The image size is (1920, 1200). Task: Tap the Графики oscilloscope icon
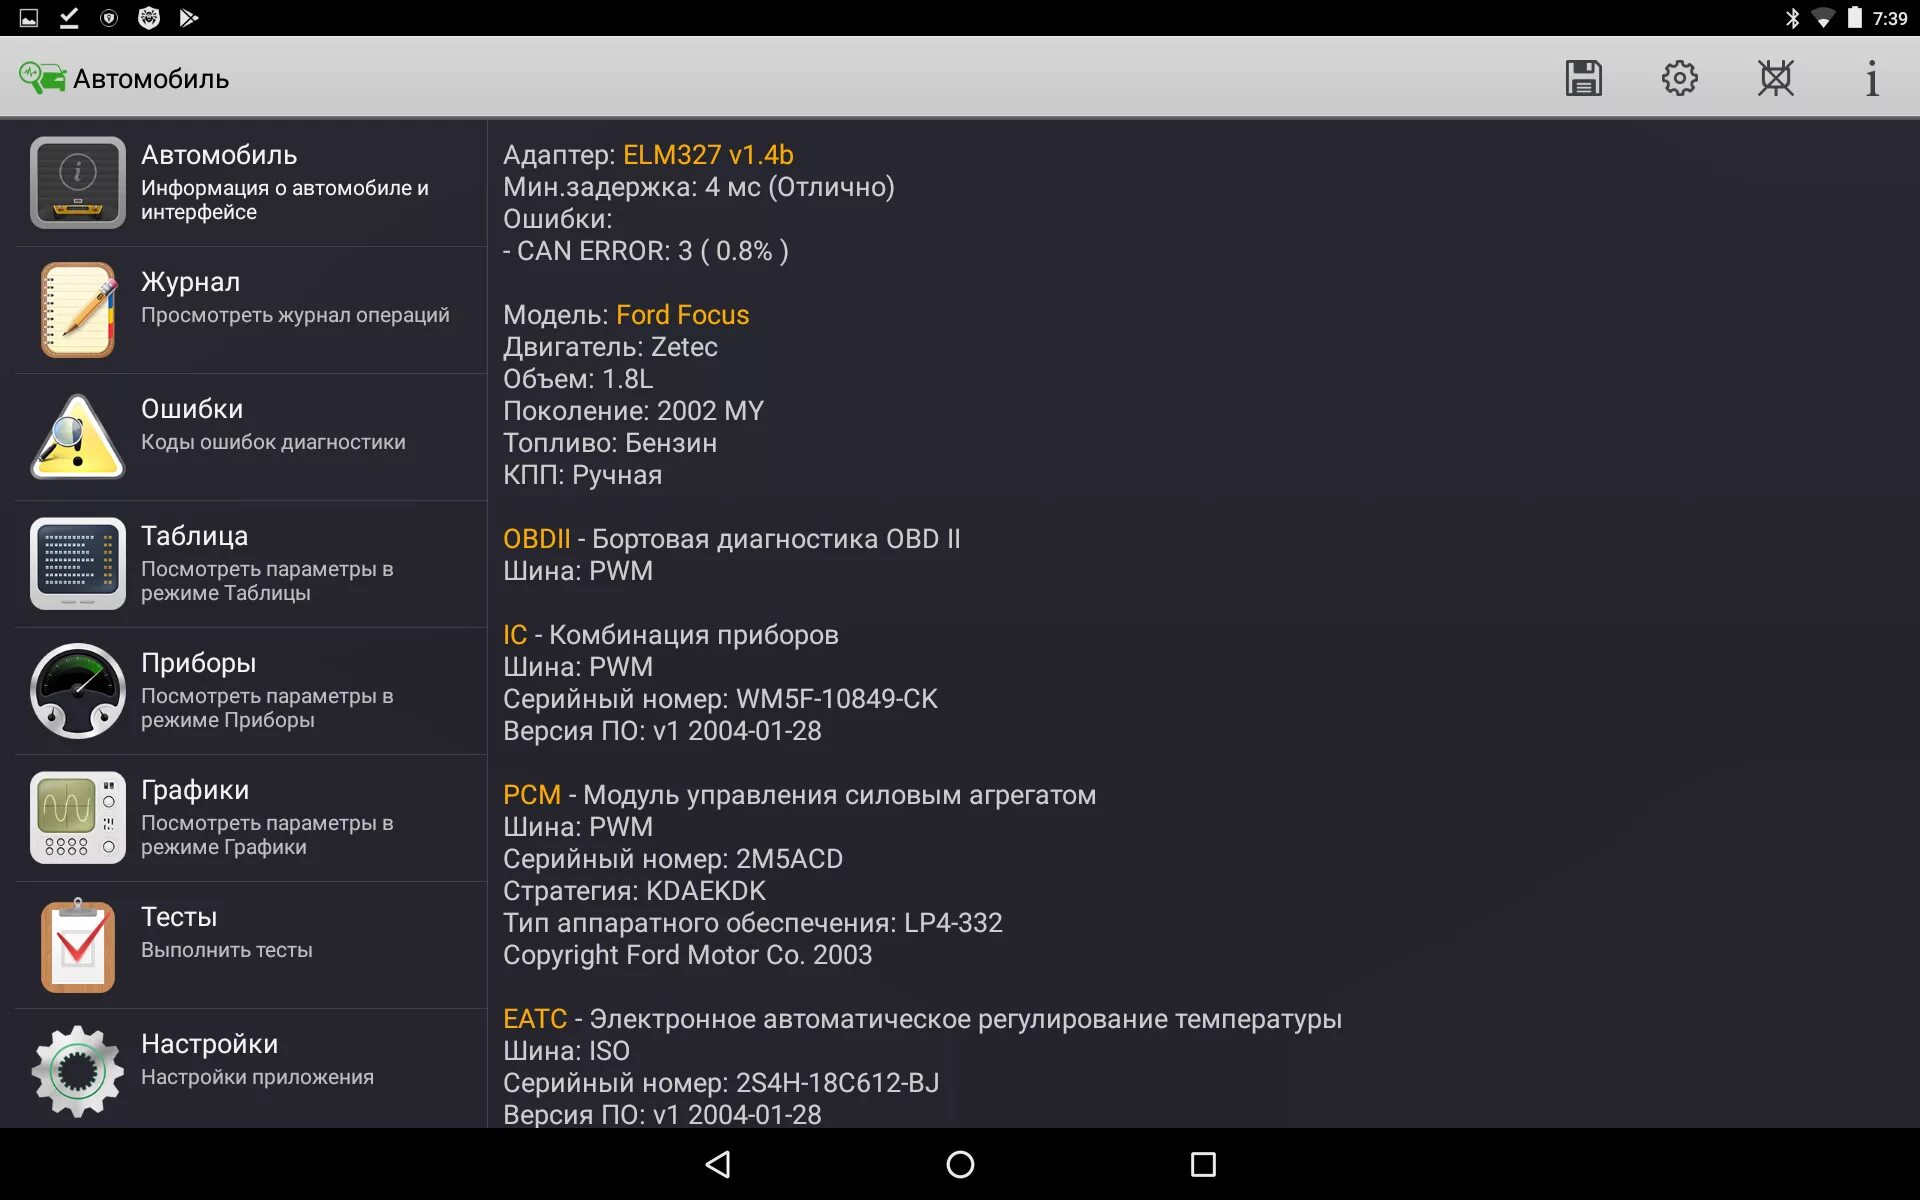[77, 818]
